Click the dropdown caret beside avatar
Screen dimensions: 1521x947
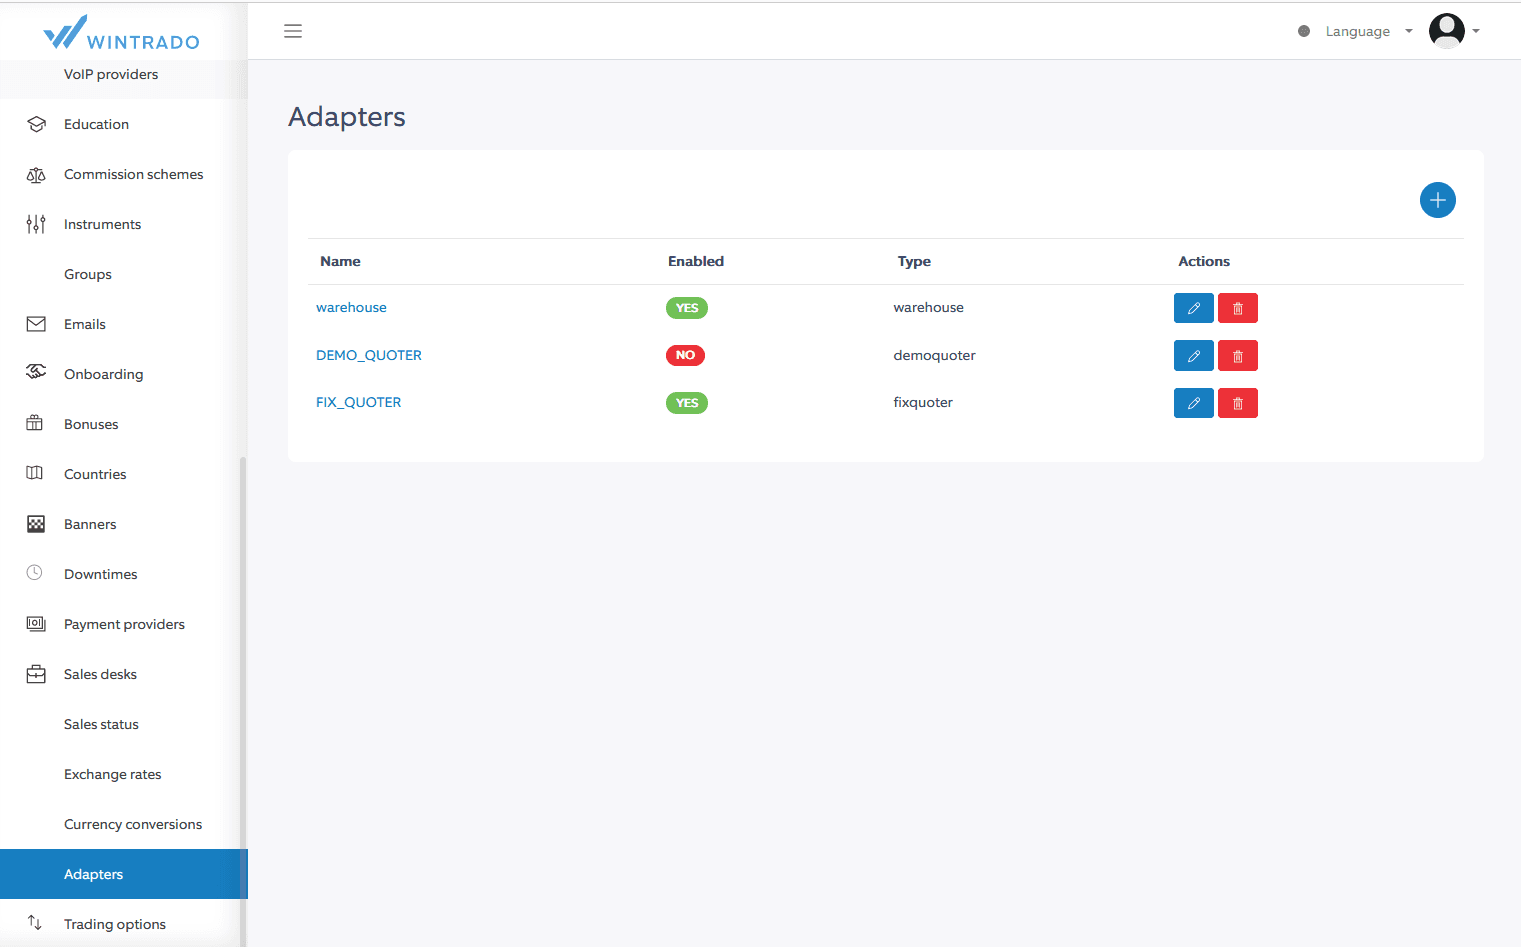pyautogui.click(x=1476, y=31)
